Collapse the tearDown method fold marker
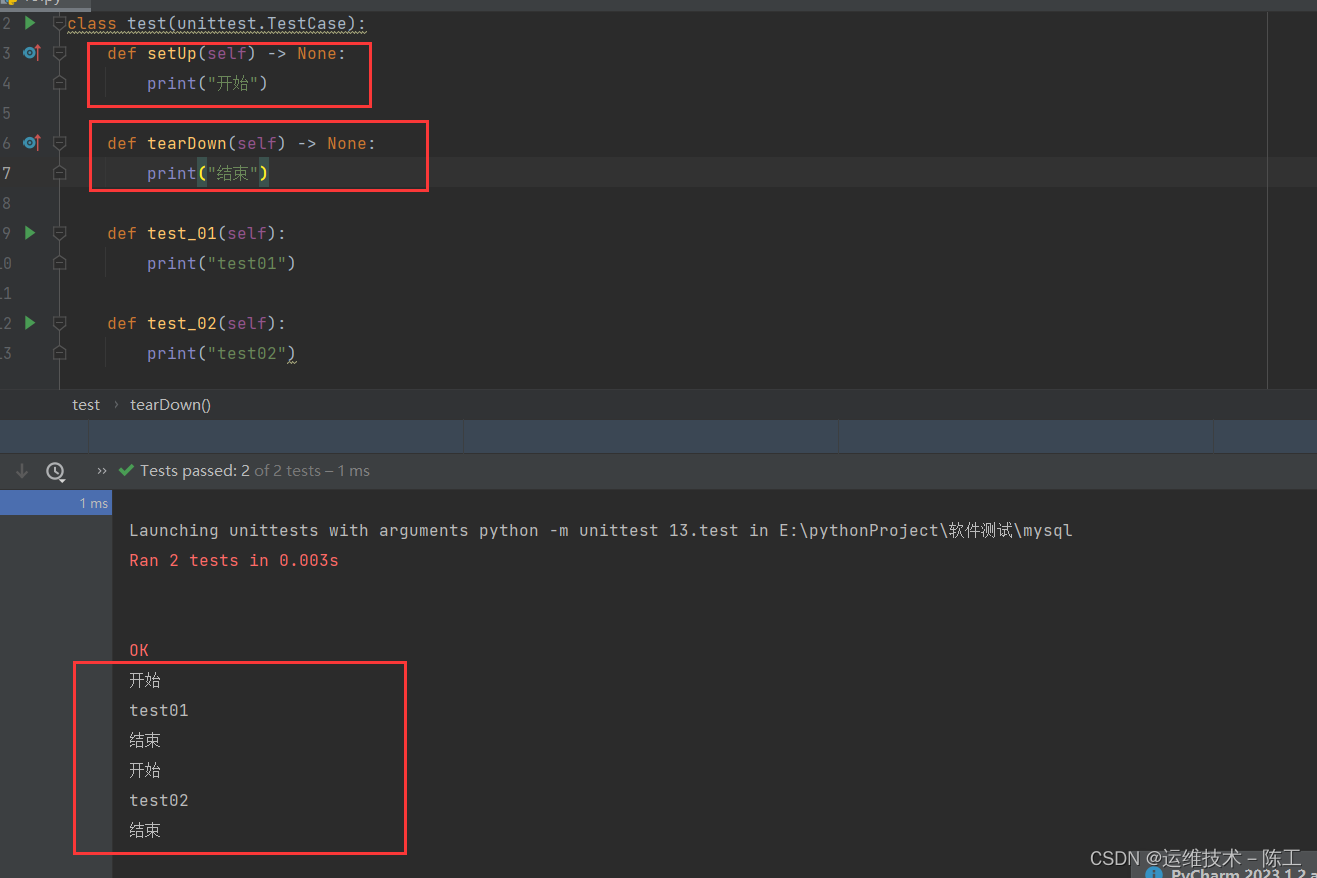The width and height of the screenshot is (1317, 878). point(59,143)
